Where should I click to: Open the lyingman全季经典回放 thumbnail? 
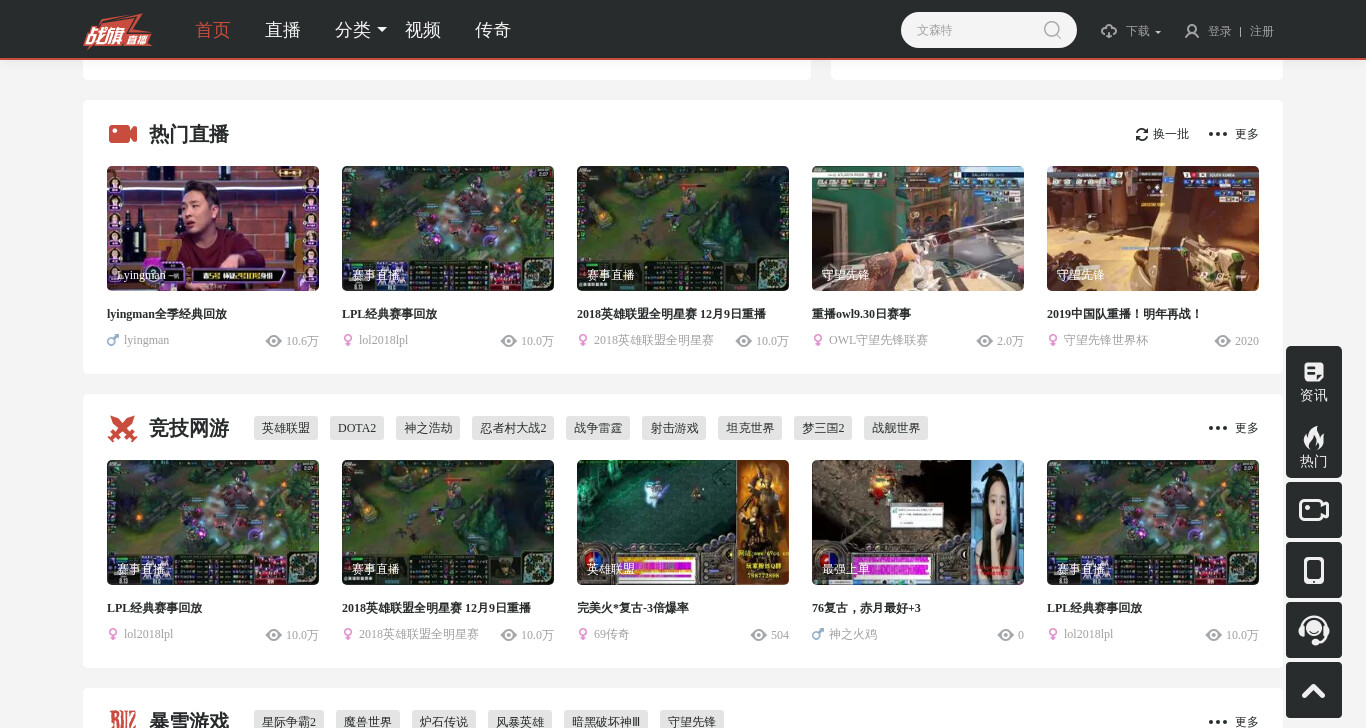pos(213,228)
